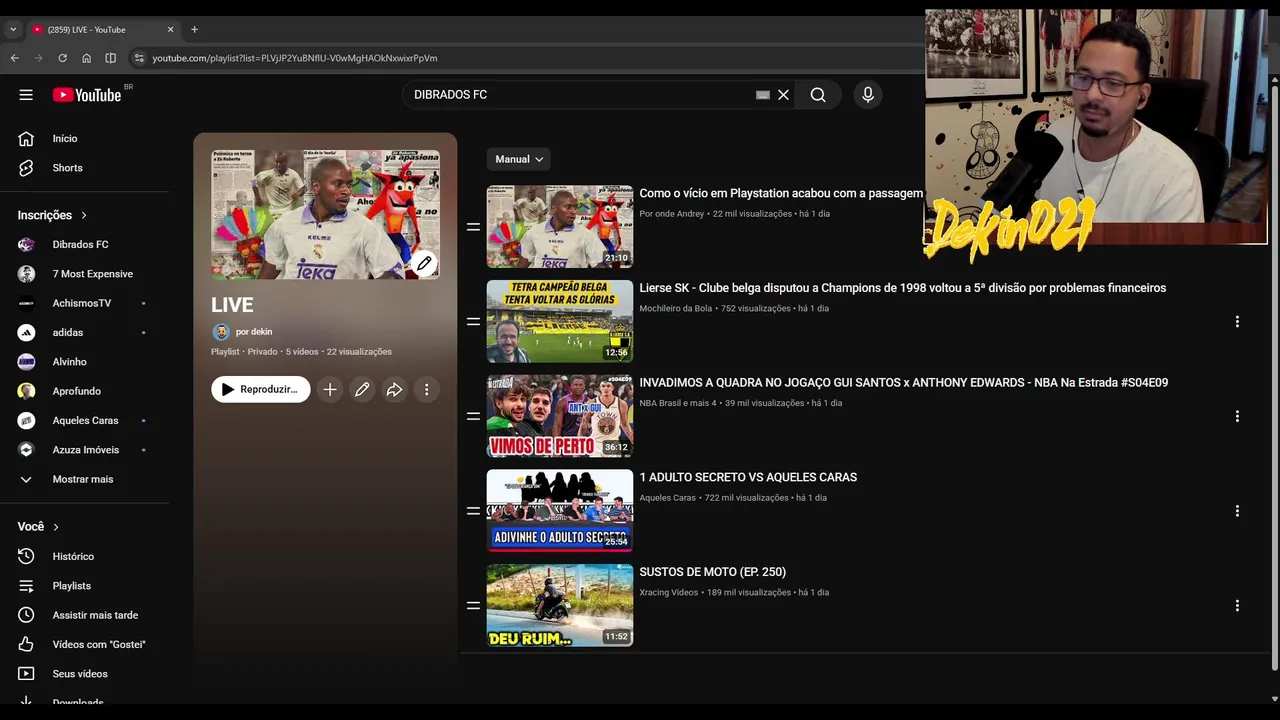Open options menu for Adulto Secreto video
Viewport: 1280px width, 720px height.
[1237, 511]
